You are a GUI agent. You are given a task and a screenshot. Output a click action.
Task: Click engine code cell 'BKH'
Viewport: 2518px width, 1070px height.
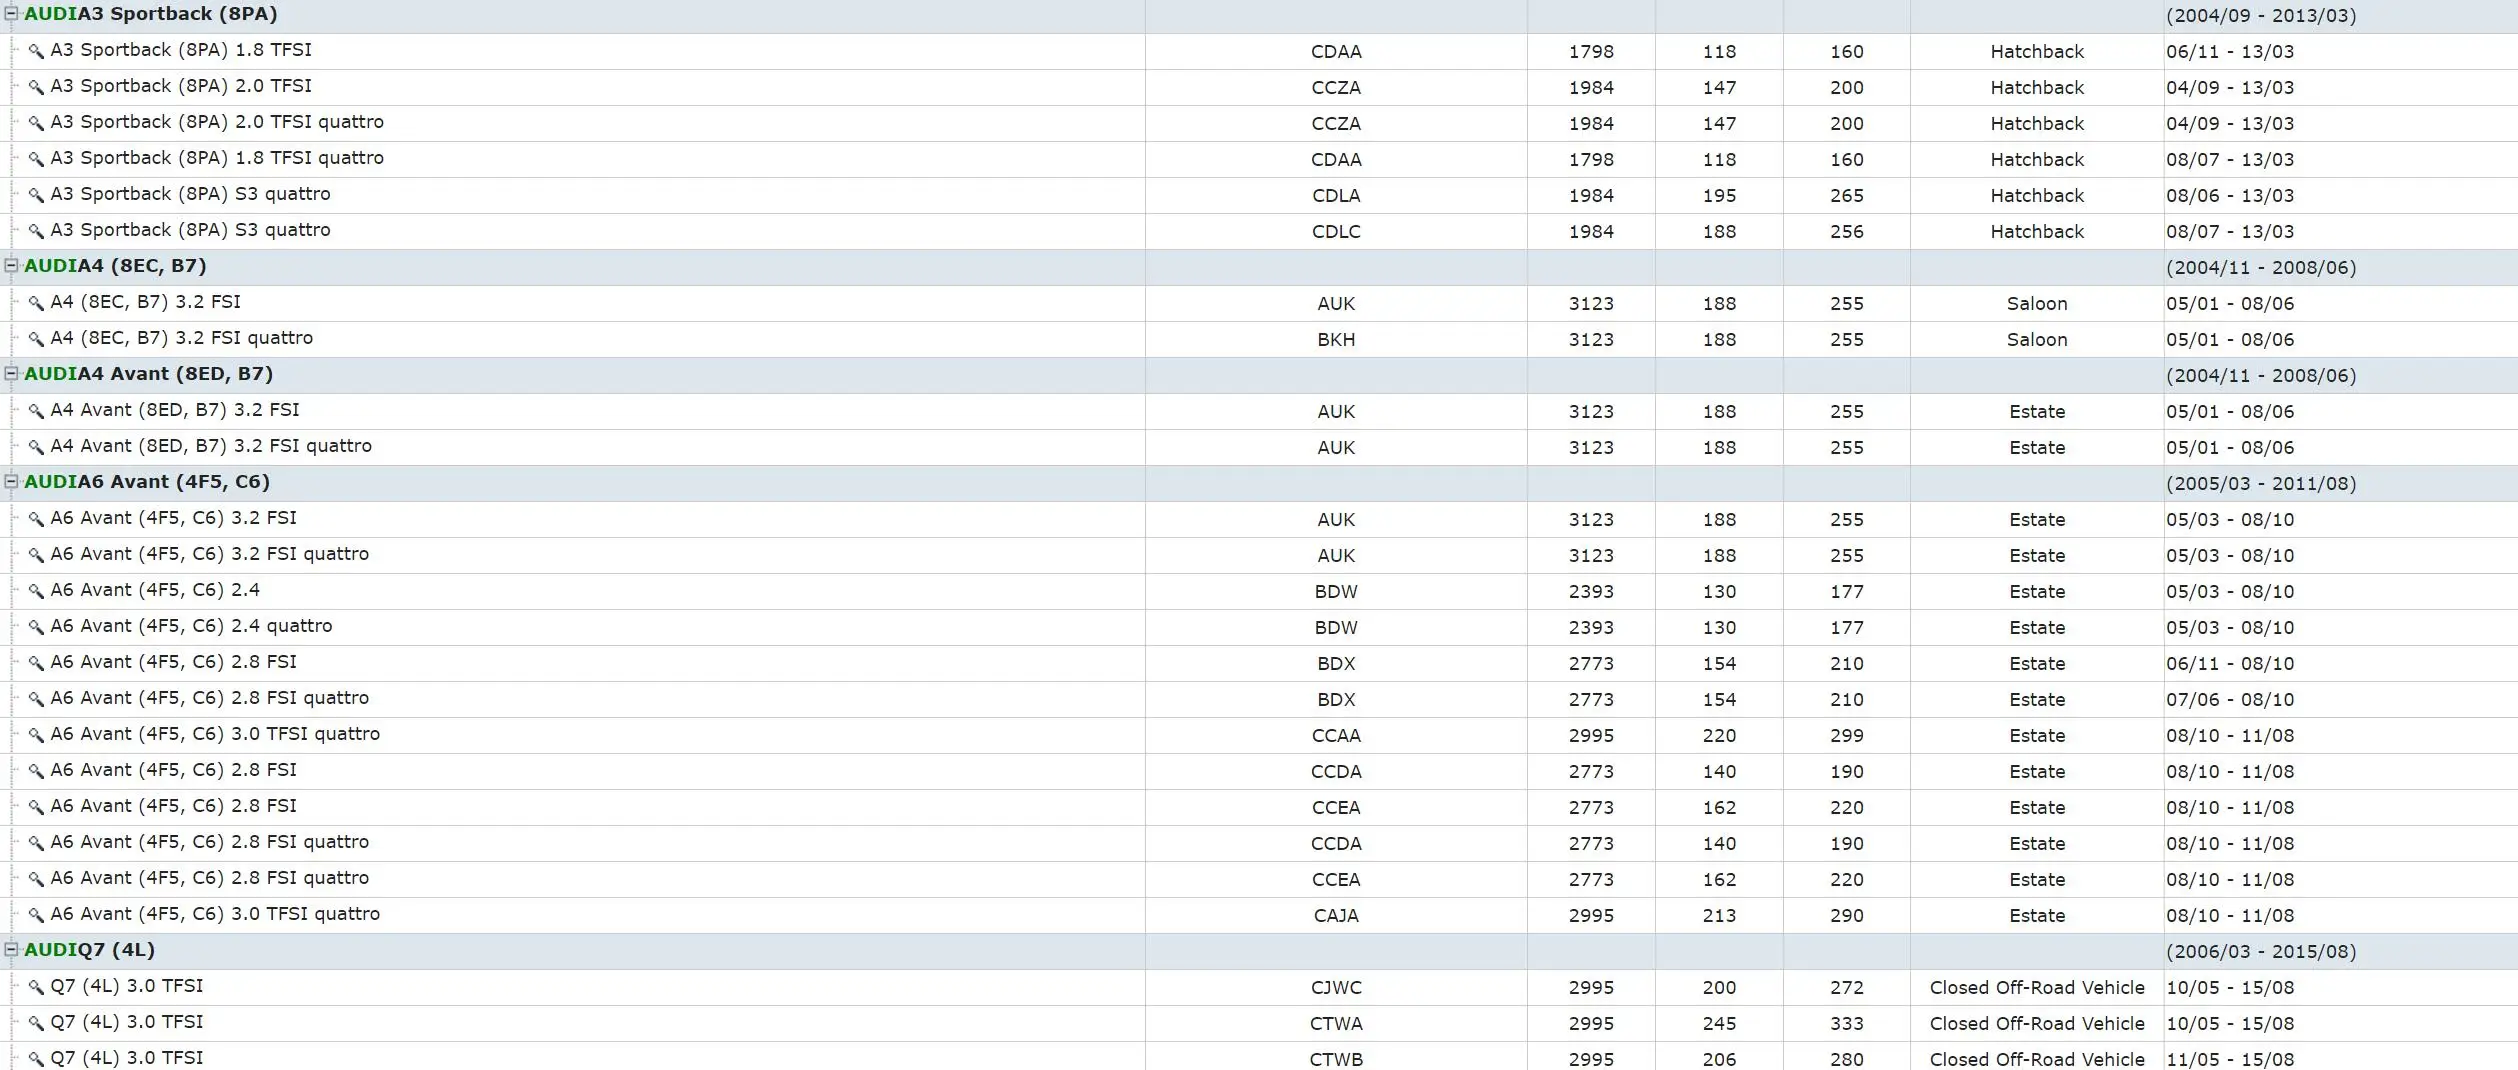coord(1336,340)
